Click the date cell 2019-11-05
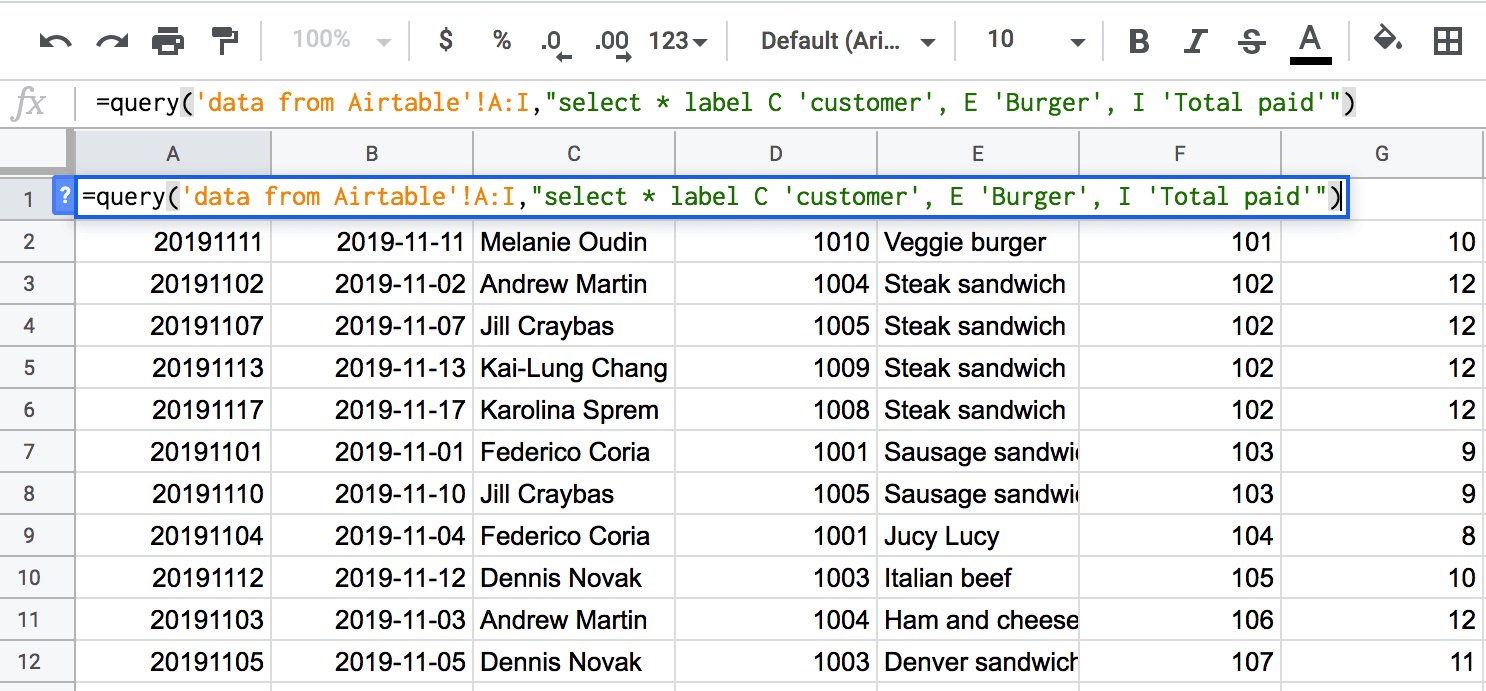Image resolution: width=1486 pixels, height=691 pixels. pyautogui.click(x=372, y=662)
